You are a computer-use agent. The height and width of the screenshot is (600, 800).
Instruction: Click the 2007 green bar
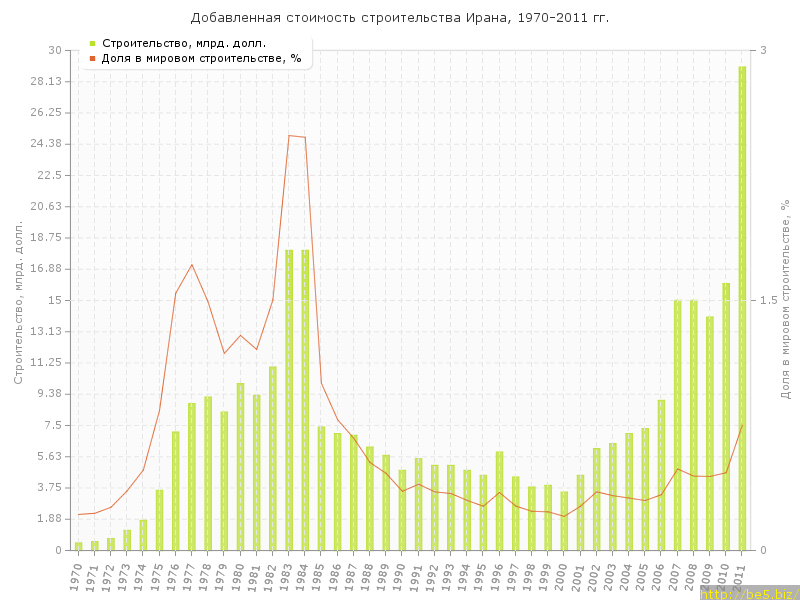[x=677, y=425]
